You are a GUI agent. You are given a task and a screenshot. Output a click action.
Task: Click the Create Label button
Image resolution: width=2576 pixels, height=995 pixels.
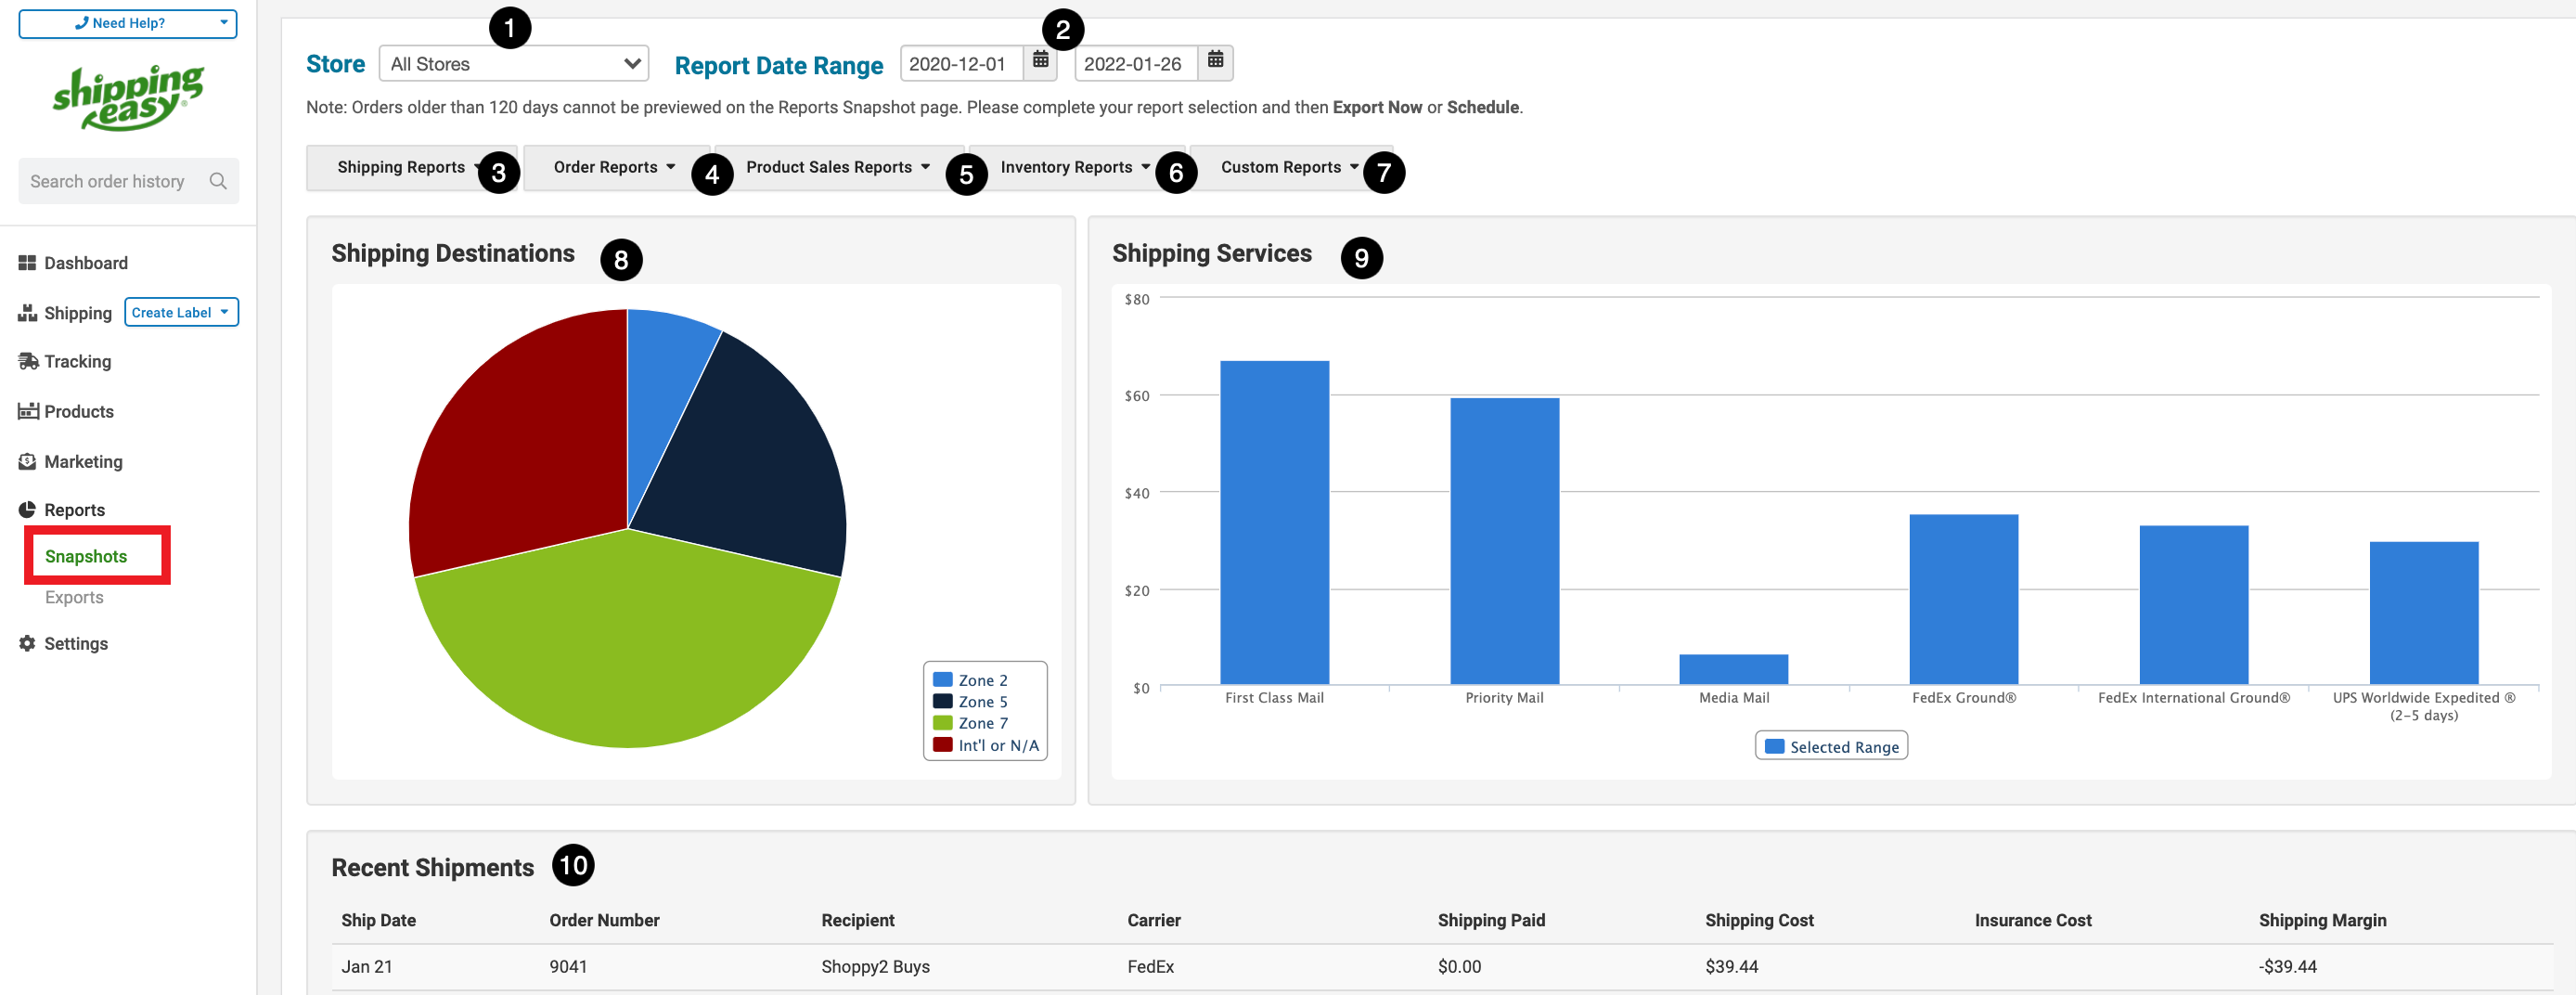point(181,312)
